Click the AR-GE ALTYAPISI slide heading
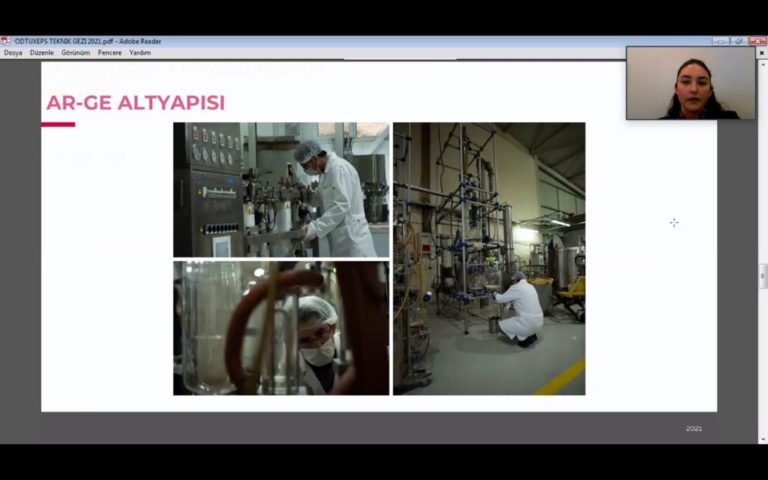This screenshot has height=480, width=768. [135, 103]
